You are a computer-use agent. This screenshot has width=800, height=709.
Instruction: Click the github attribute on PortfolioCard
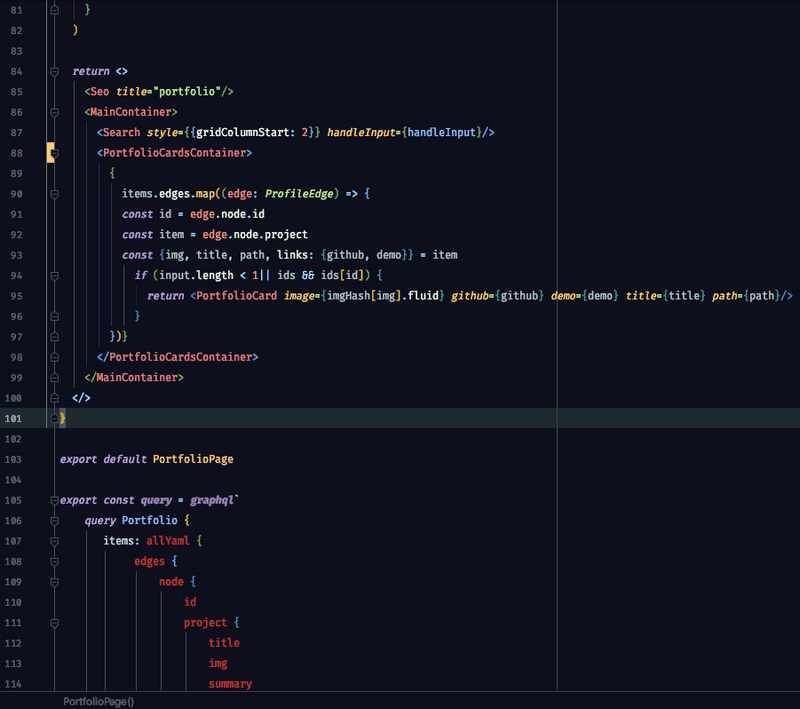[469, 296]
